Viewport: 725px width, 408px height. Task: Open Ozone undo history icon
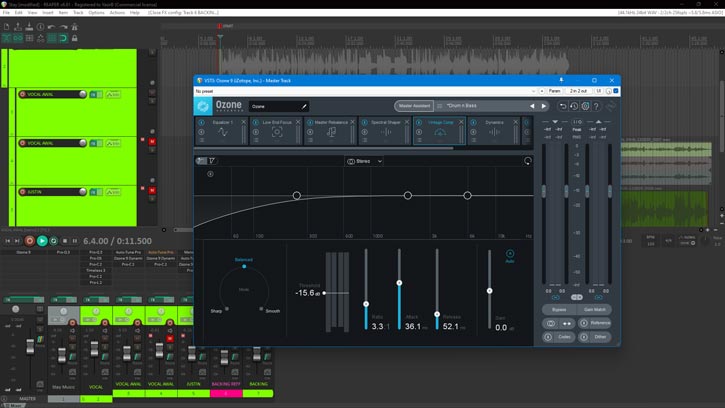tap(574, 106)
